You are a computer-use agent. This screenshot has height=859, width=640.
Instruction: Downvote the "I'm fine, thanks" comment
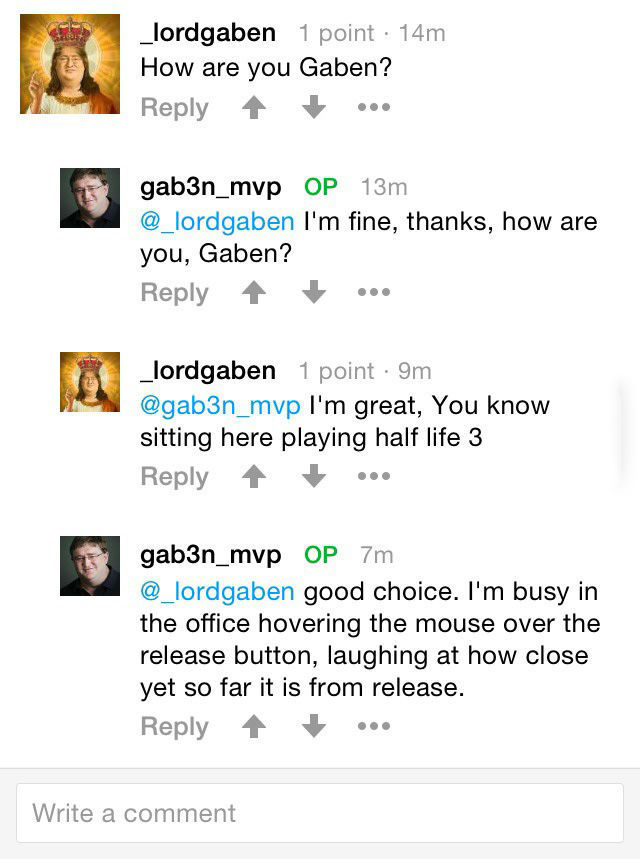314,292
